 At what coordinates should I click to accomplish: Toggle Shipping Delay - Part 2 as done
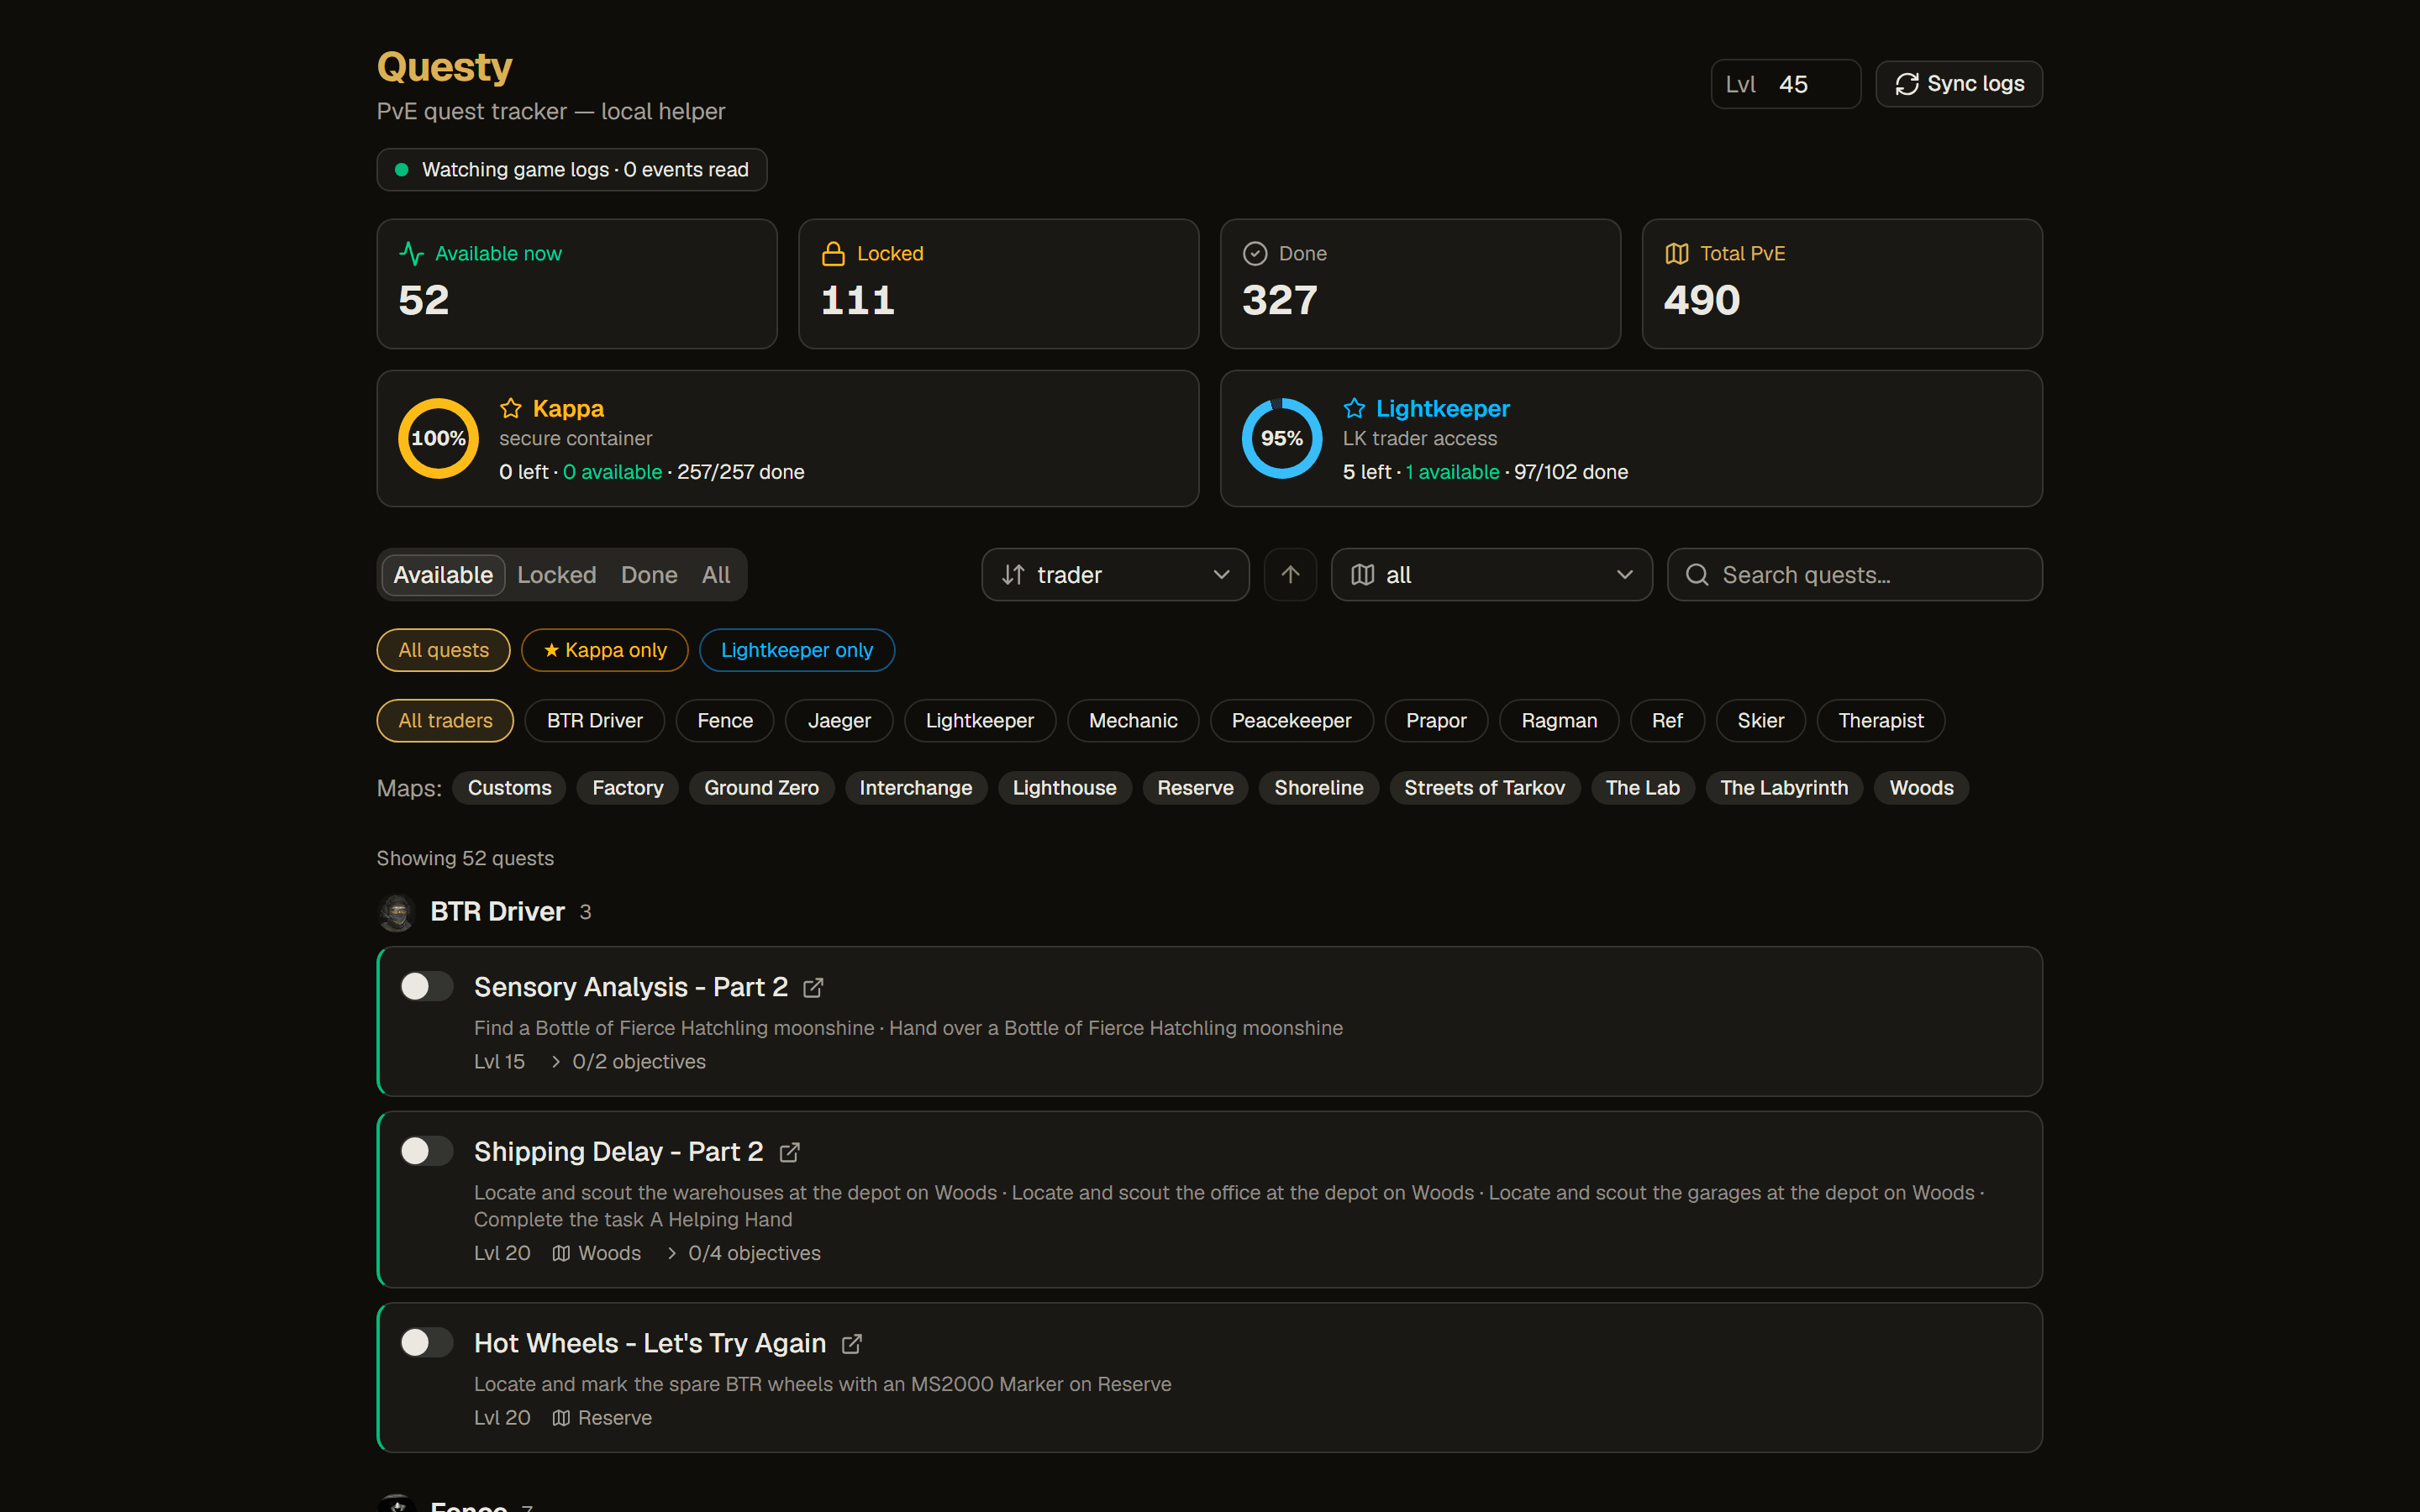click(x=426, y=1151)
